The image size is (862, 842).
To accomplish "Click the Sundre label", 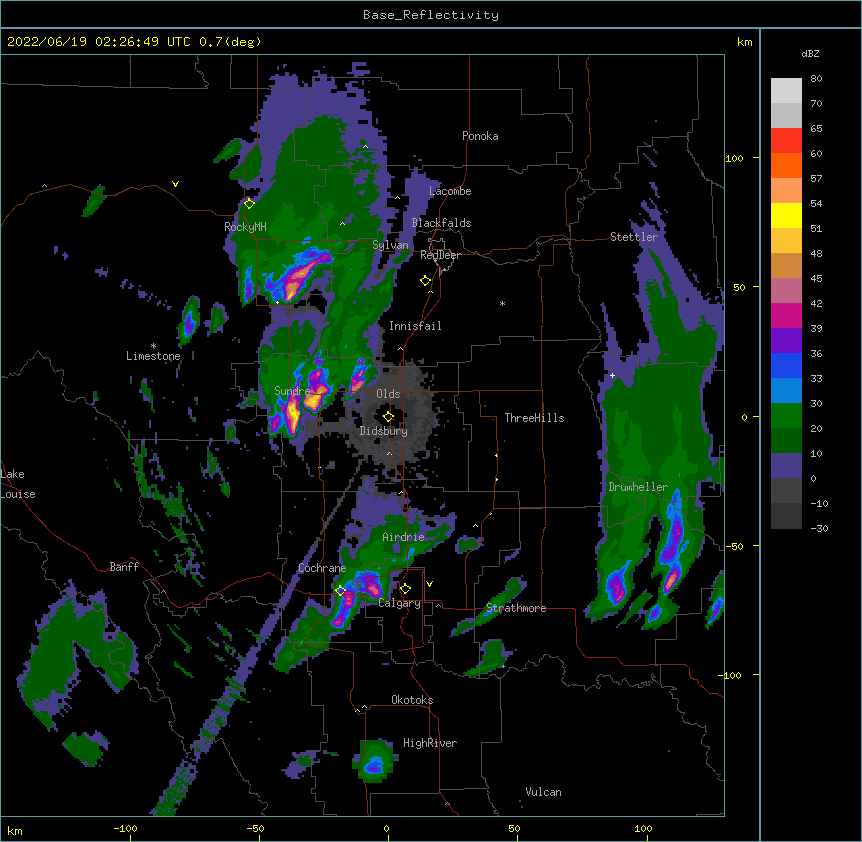I will point(292,391).
